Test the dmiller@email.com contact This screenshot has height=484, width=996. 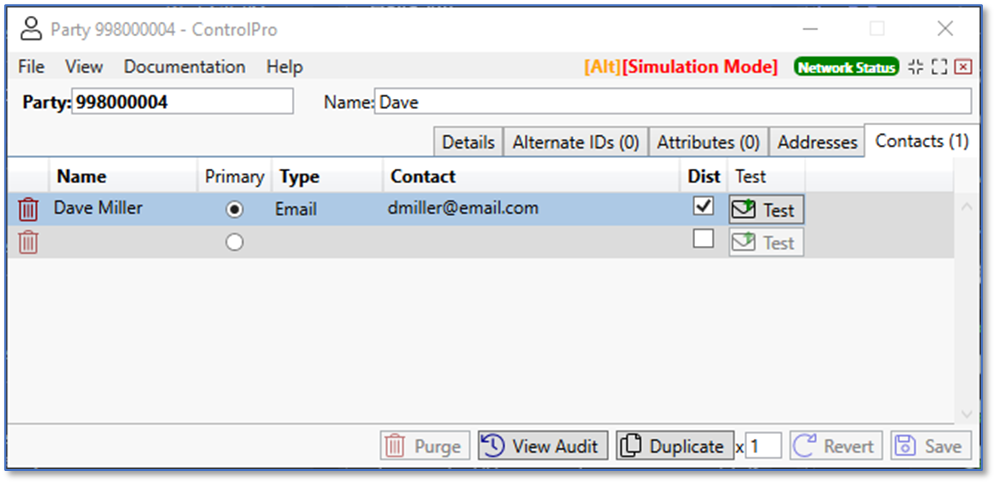point(766,210)
